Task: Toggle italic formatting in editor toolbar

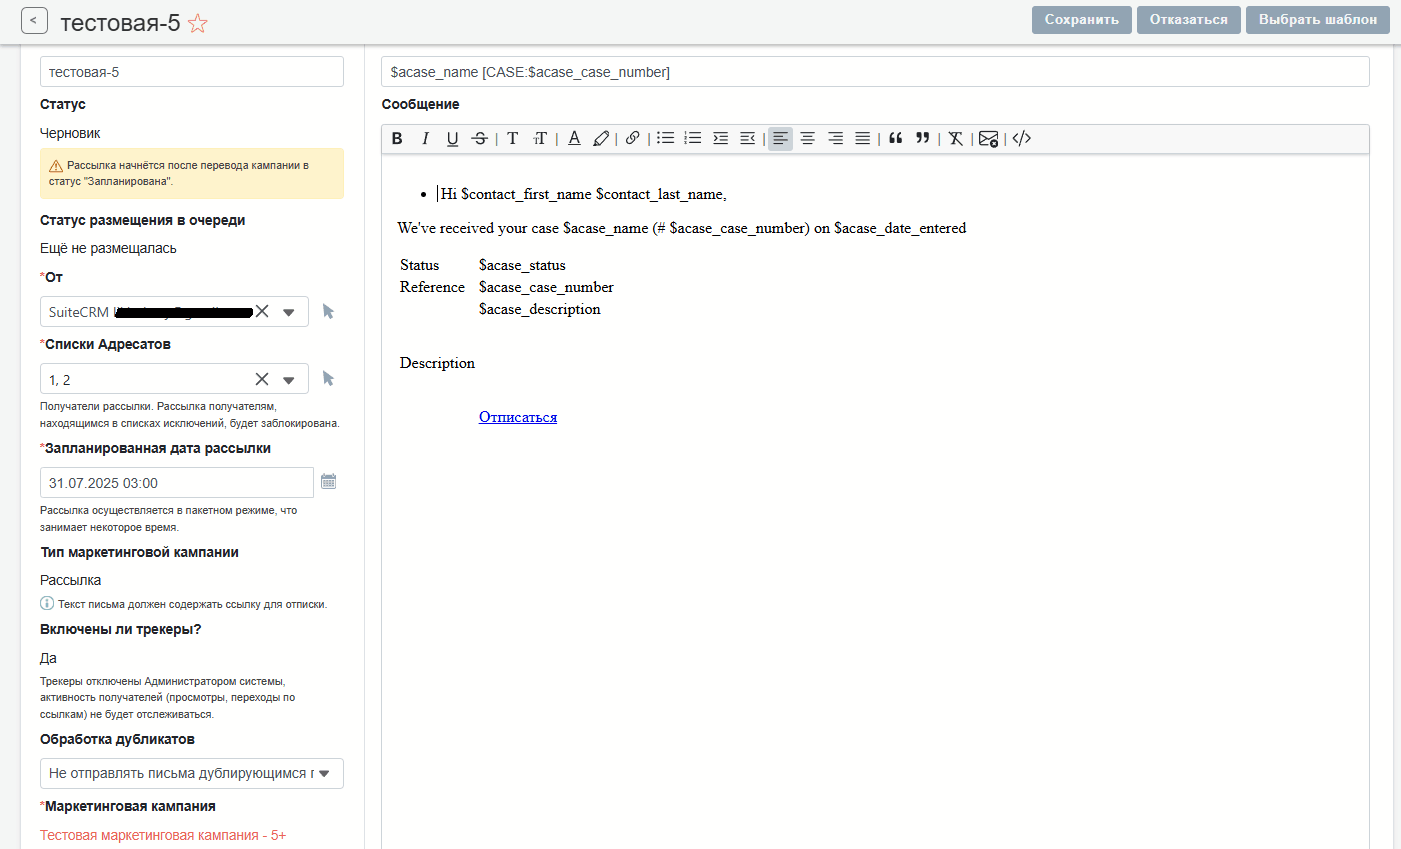Action: (x=425, y=139)
